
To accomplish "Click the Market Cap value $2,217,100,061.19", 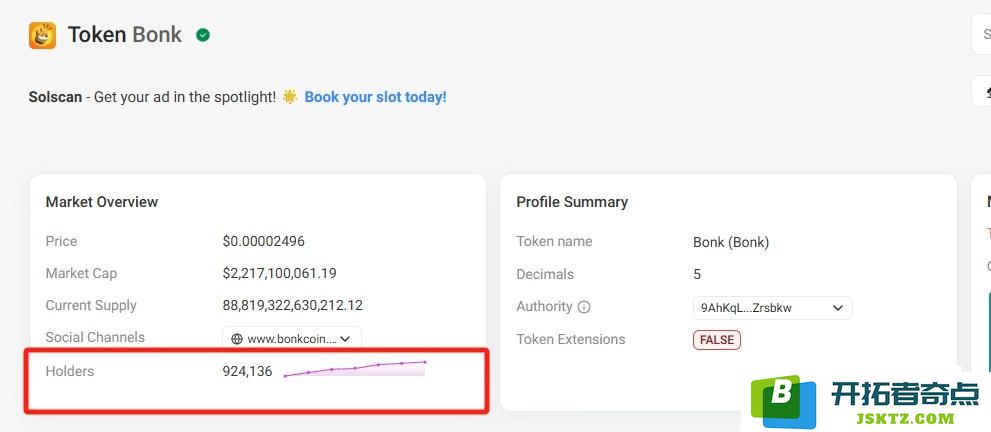I will pyautogui.click(x=279, y=273).
